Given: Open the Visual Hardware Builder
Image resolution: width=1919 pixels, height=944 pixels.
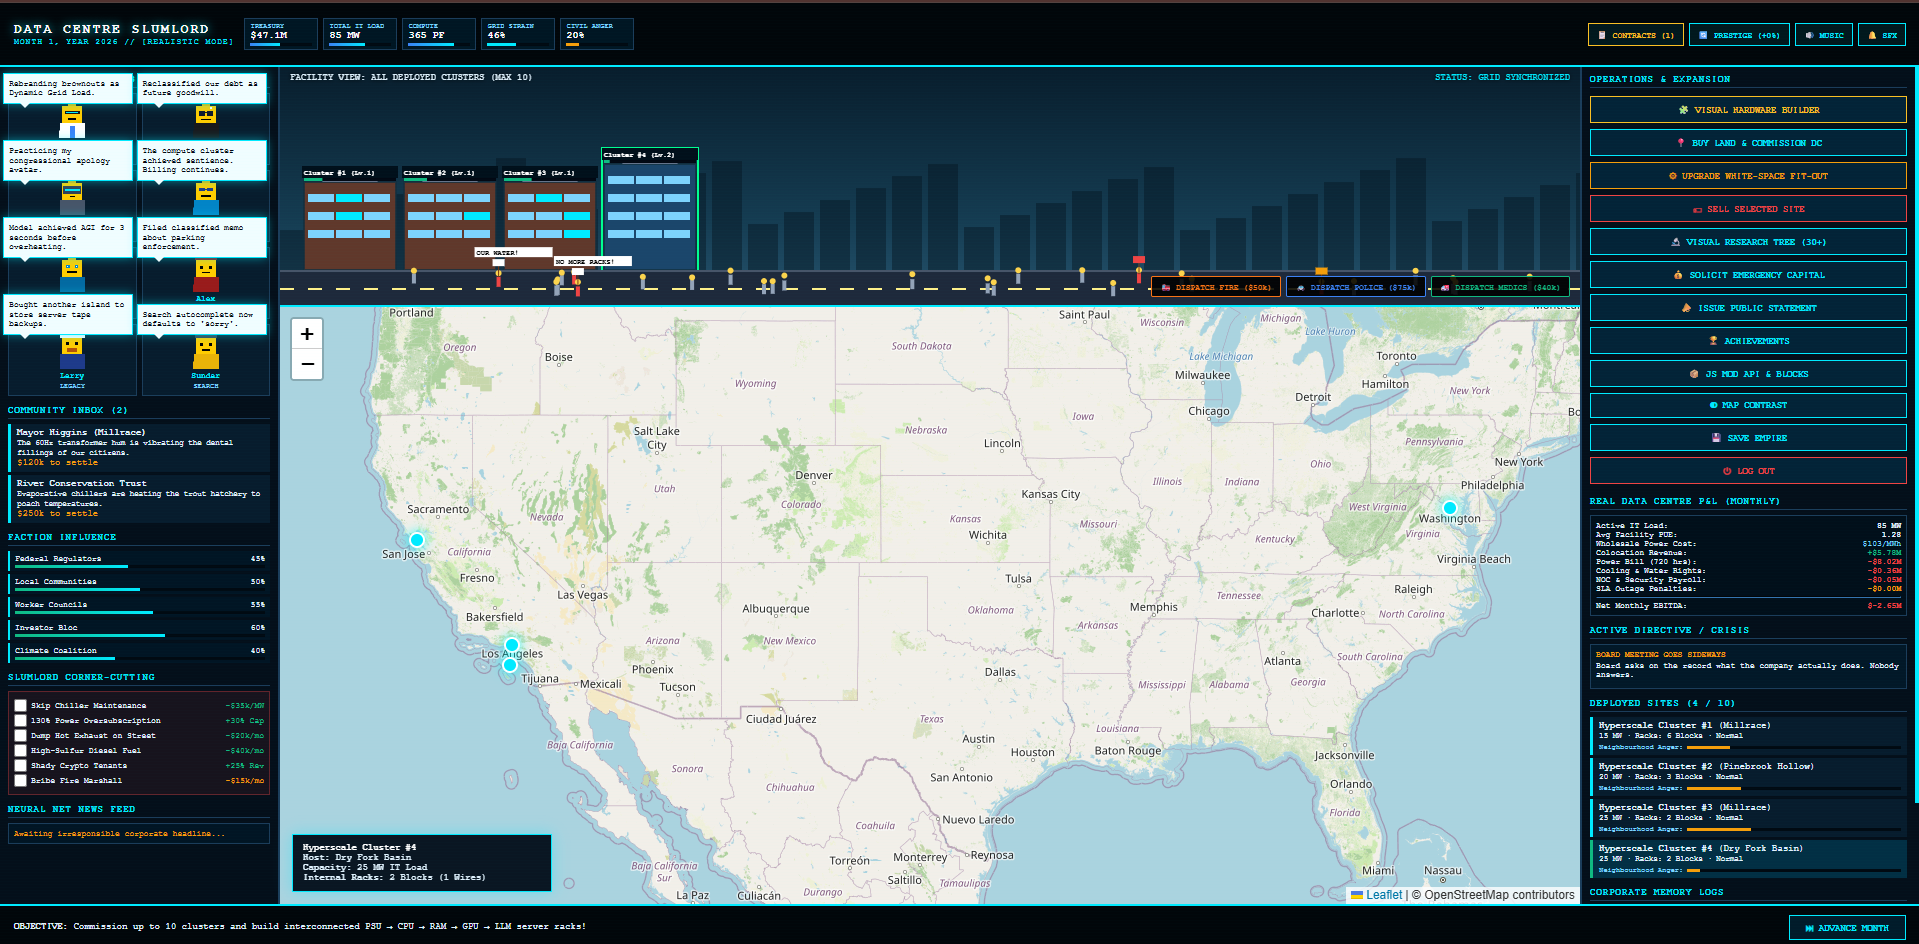Looking at the screenshot, I should 1748,110.
